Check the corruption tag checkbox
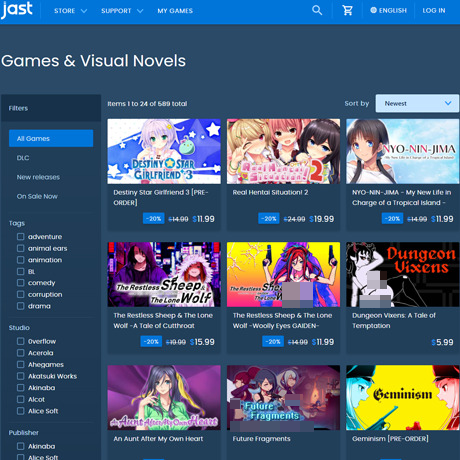460x460 pixels. (x=21, y=294)
